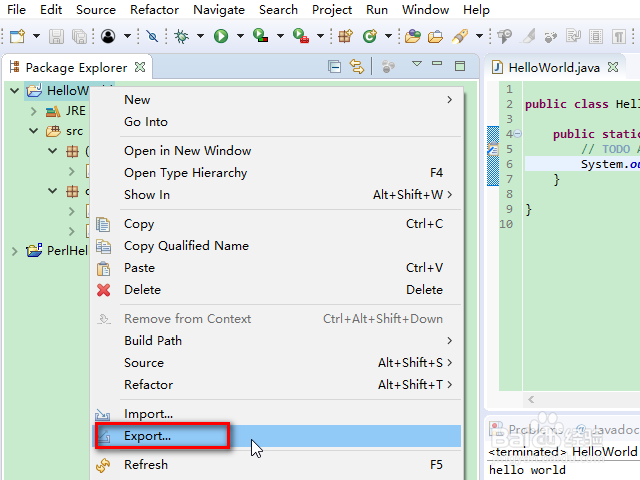Collapse the HelloWorld project node
Screen dimensions: 640x480
click(x=15, y=91)
